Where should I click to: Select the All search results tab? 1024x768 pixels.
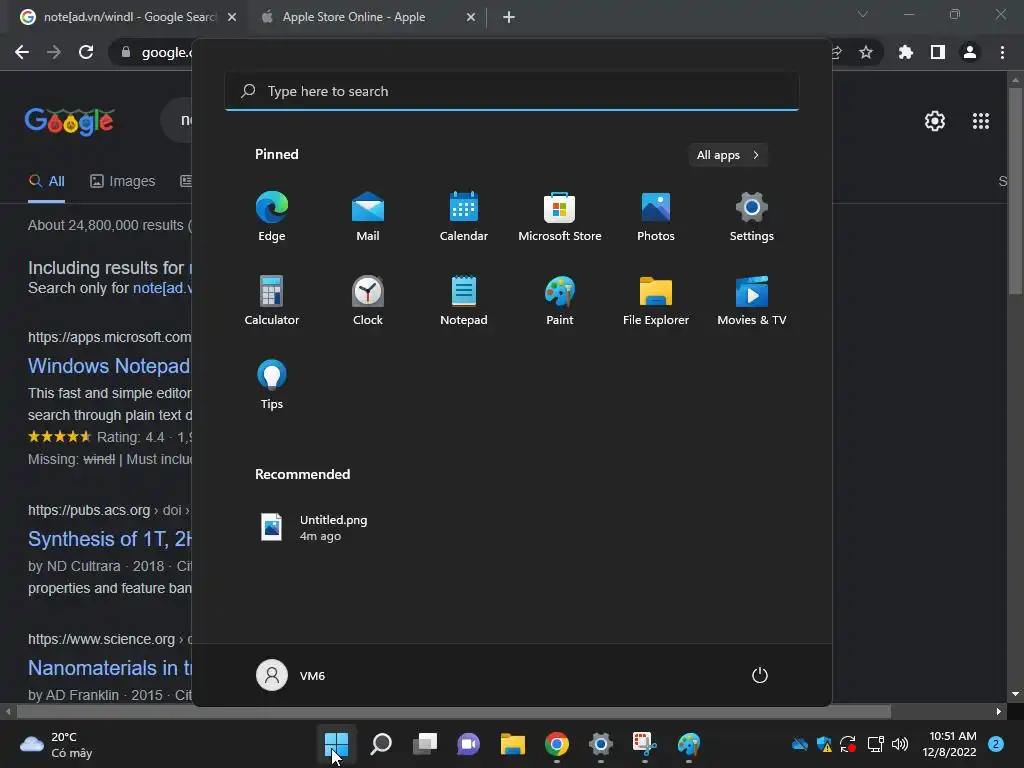(x=46, y=181)
